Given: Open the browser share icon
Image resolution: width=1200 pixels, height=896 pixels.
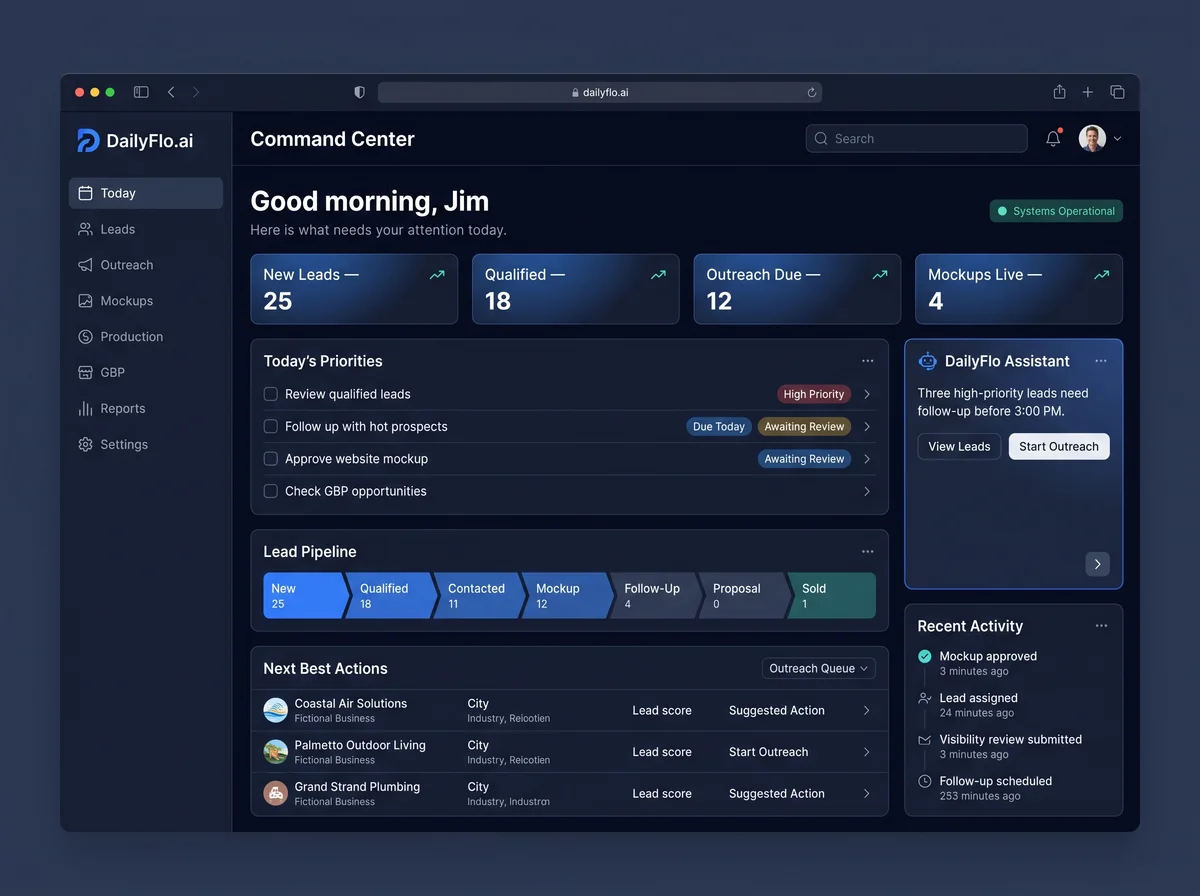Looking at the screenshot, I should point(1059,92).
